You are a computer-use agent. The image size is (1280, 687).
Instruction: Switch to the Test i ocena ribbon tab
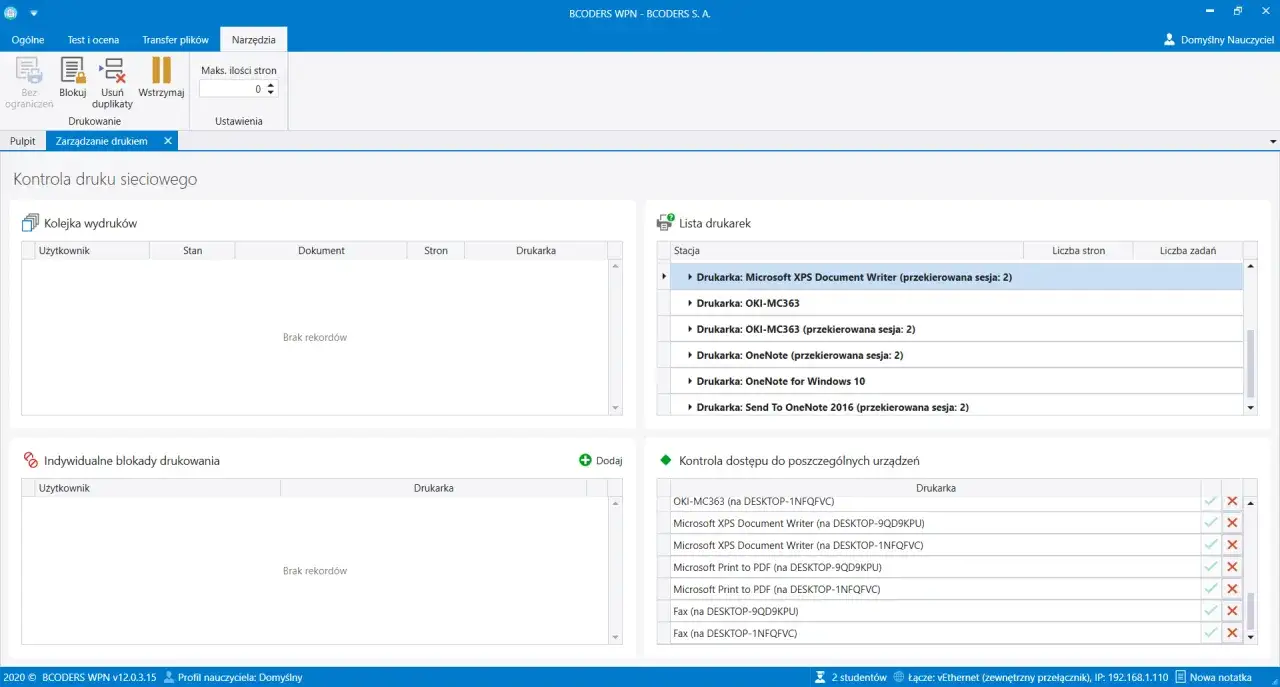coord(93,40)
